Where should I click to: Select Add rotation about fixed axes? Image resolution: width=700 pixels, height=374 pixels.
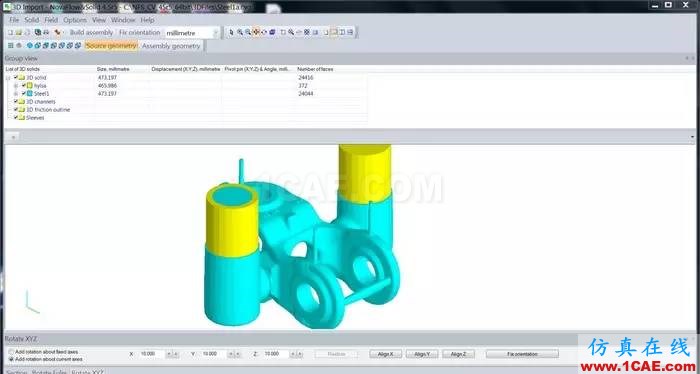(x=11, y=352)
